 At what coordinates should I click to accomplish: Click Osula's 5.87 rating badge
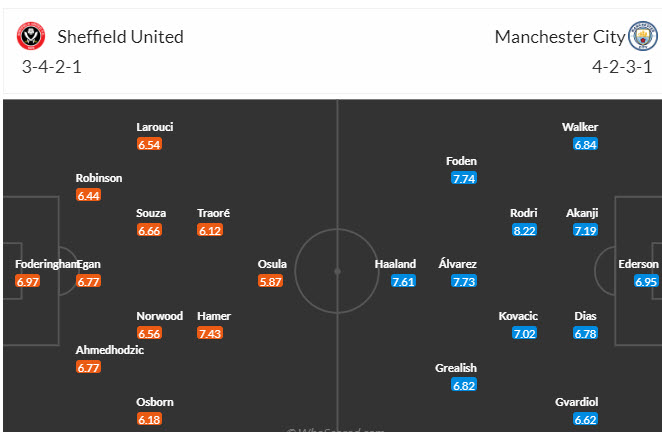pyautogui.click(x=270, y=282)
